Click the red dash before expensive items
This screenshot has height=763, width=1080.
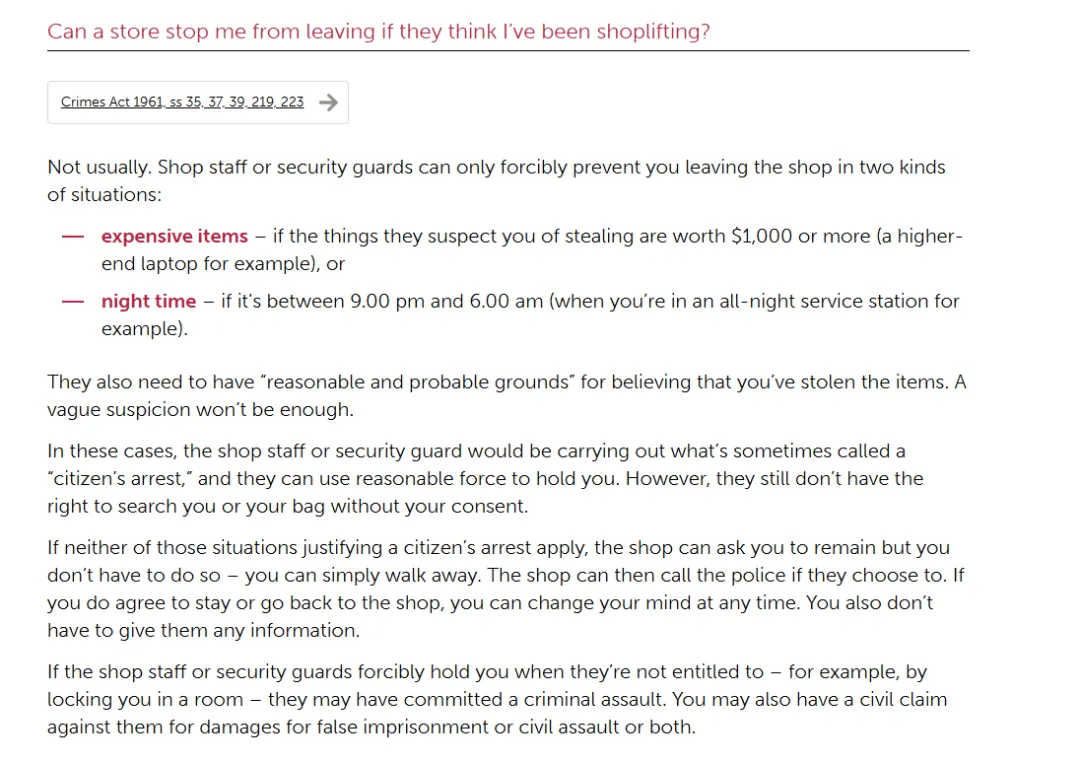(73, 236)
